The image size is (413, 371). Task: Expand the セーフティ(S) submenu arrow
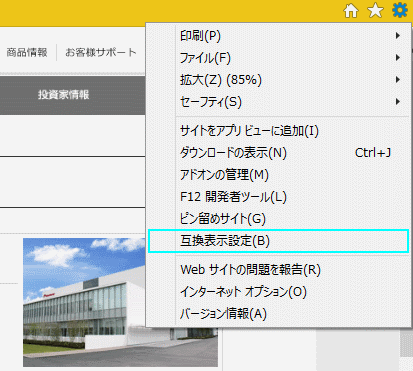(398, 102)
